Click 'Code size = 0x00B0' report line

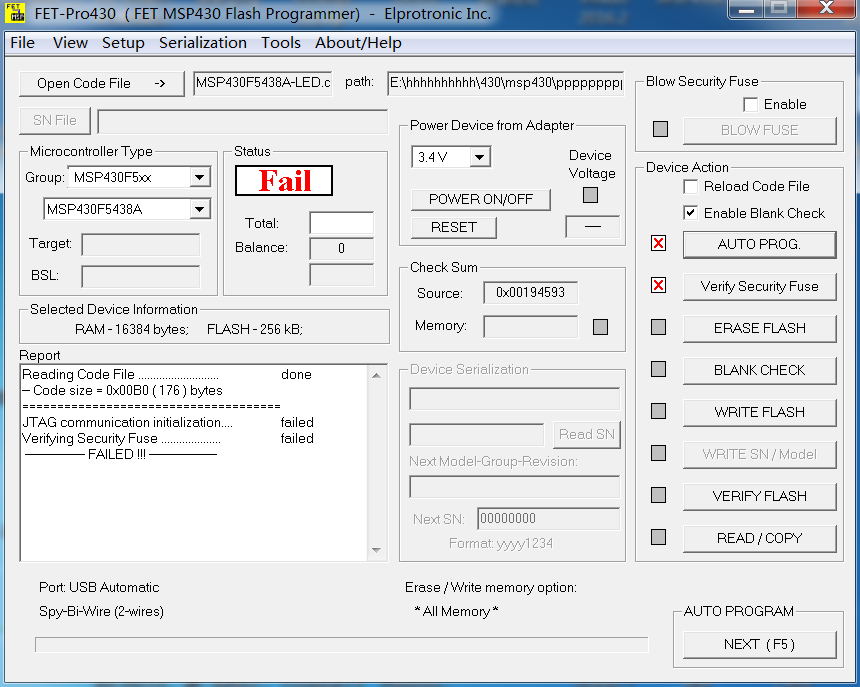123,390
